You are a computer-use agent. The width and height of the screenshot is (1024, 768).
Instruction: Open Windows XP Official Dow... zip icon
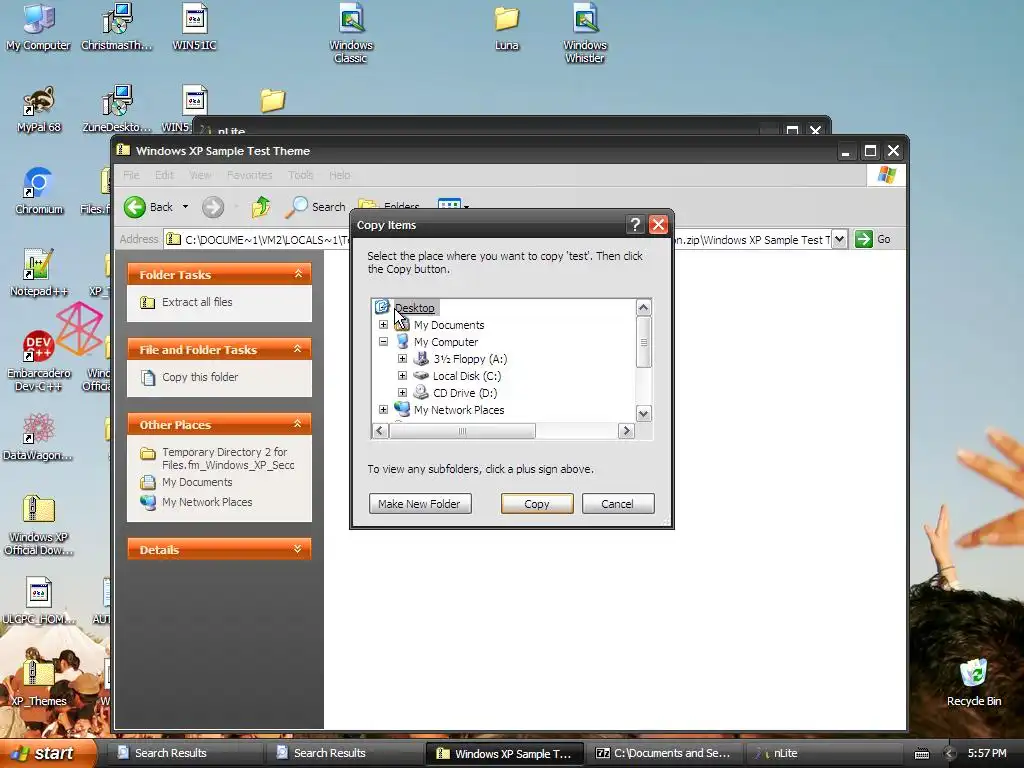coord(39,525)
